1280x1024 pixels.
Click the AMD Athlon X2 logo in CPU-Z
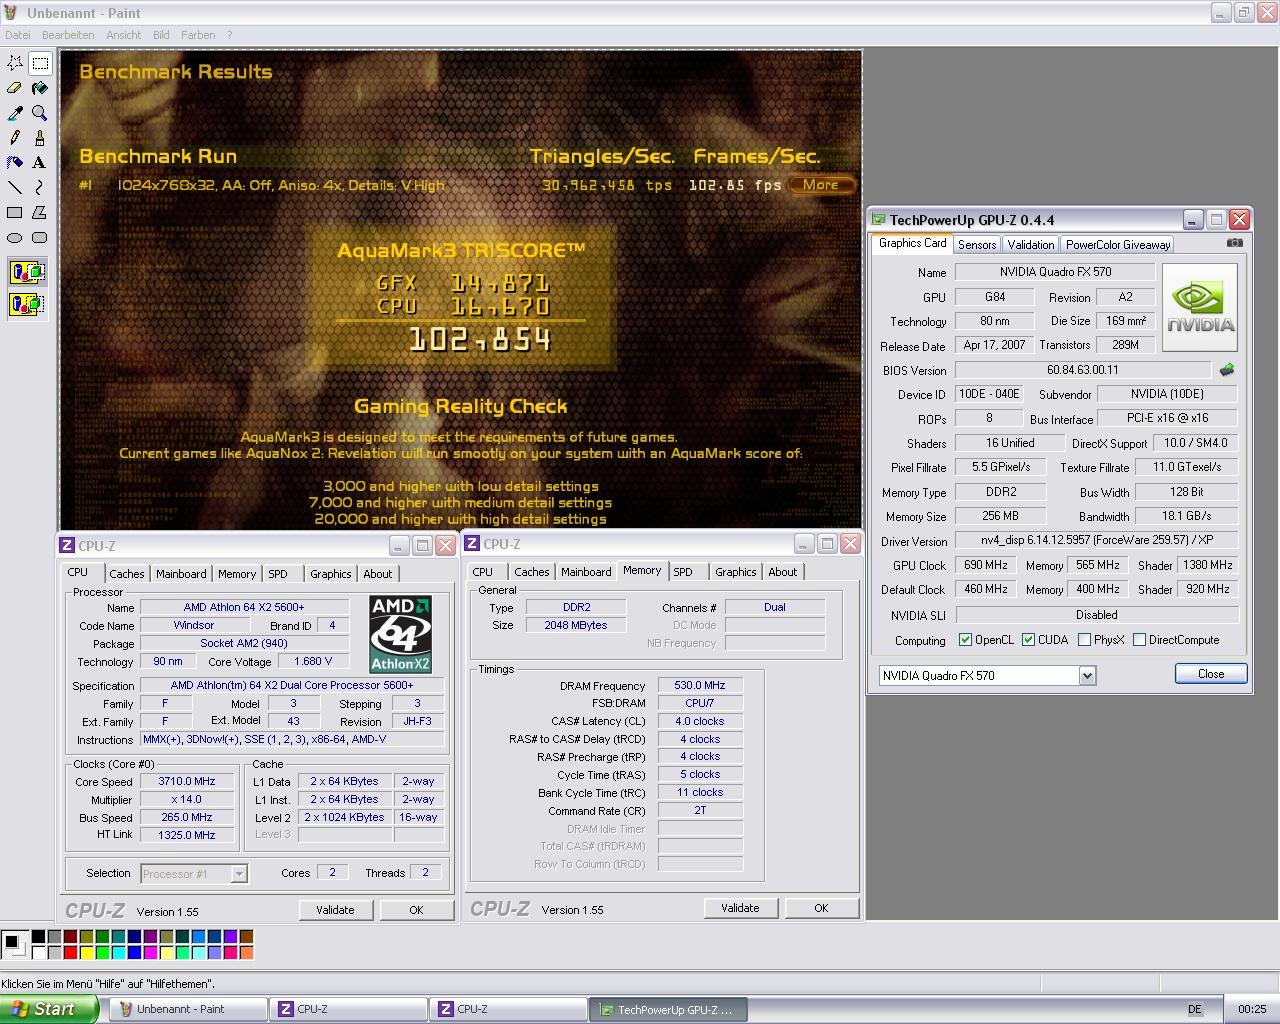[x=401, y=634]
